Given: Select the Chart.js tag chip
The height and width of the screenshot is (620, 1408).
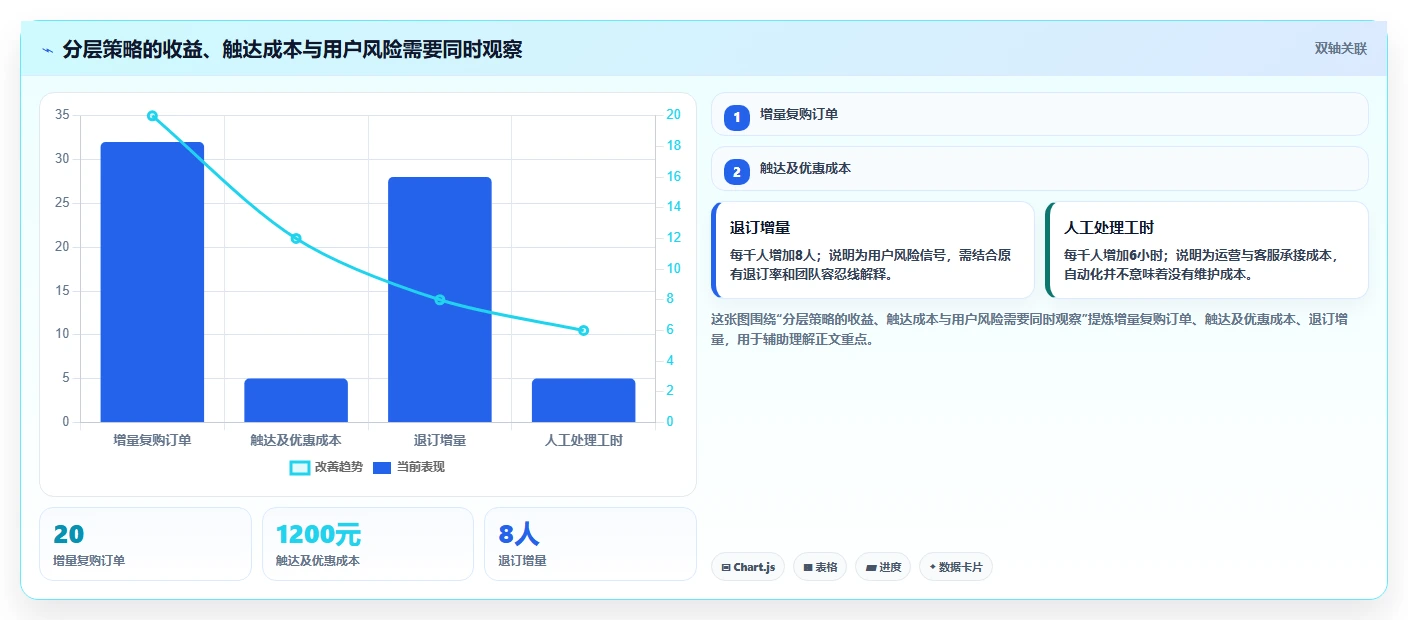Looking at the screenshot, I should click(x=748, y=567).
